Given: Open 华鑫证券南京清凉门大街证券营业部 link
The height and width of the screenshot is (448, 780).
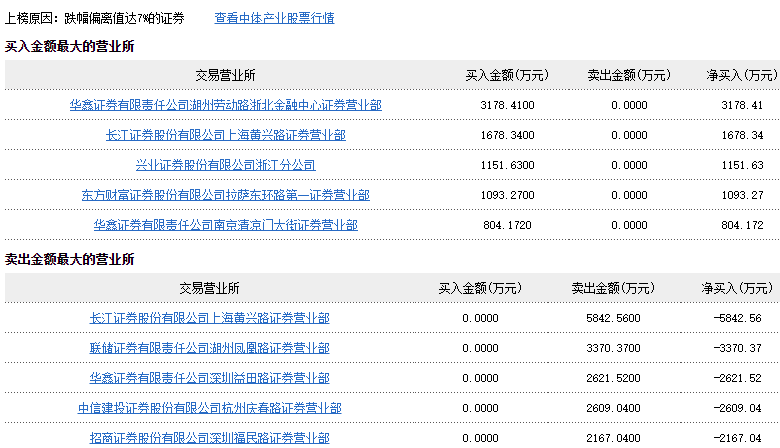Looking at the screenshot, I should (x=226, y=225).
